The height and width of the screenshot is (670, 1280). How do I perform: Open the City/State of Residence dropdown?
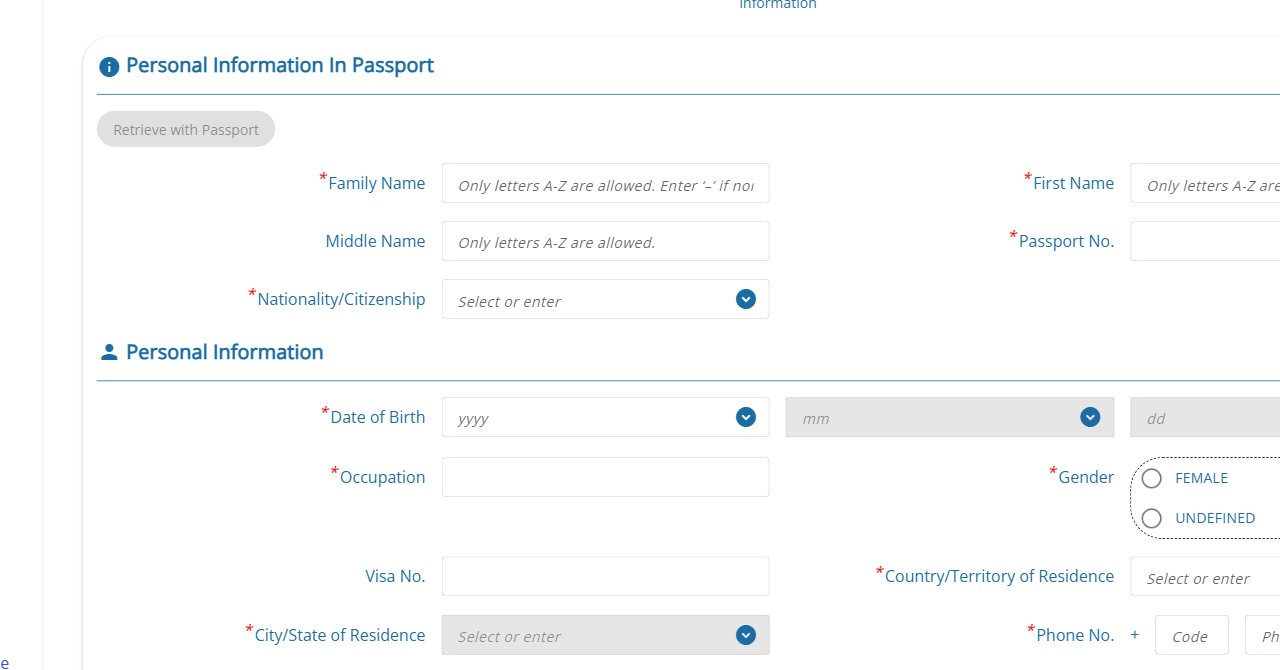(x=744, y=635)
